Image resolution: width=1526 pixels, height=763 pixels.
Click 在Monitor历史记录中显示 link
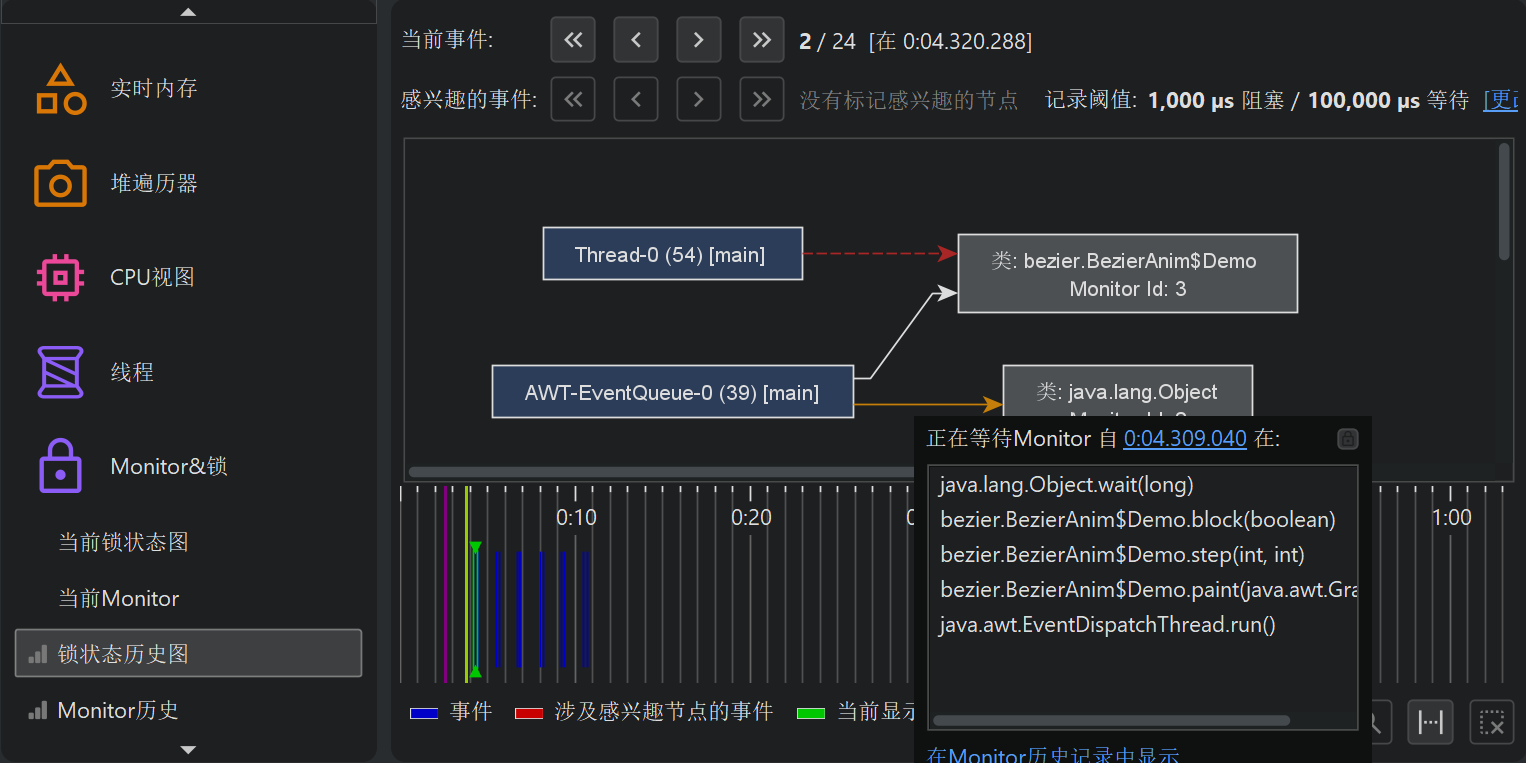coord(1053,755)
